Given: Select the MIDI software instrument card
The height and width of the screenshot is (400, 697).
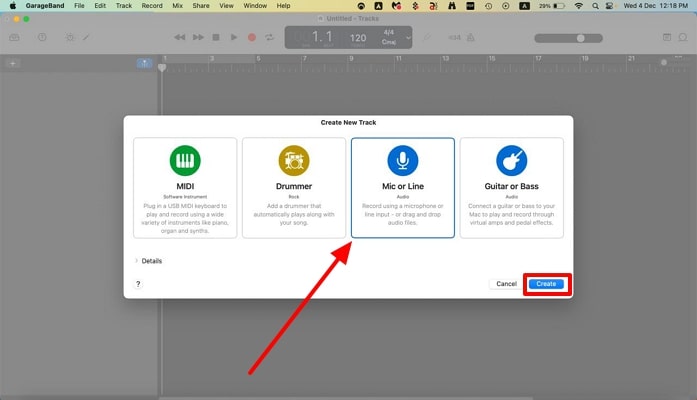Looking at the screenshot, I should tap(185, 188).
